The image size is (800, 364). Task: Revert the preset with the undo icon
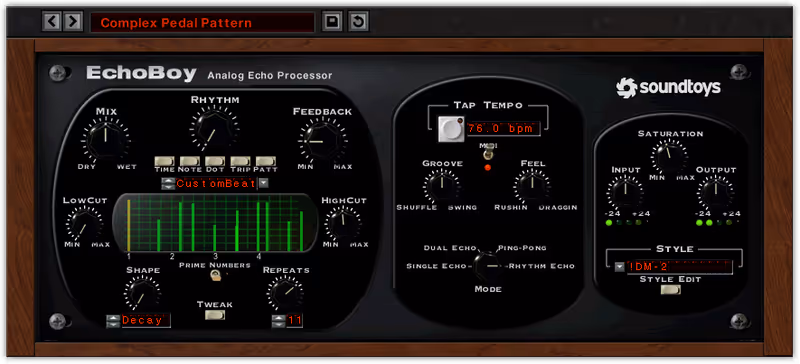click(358, 22)
